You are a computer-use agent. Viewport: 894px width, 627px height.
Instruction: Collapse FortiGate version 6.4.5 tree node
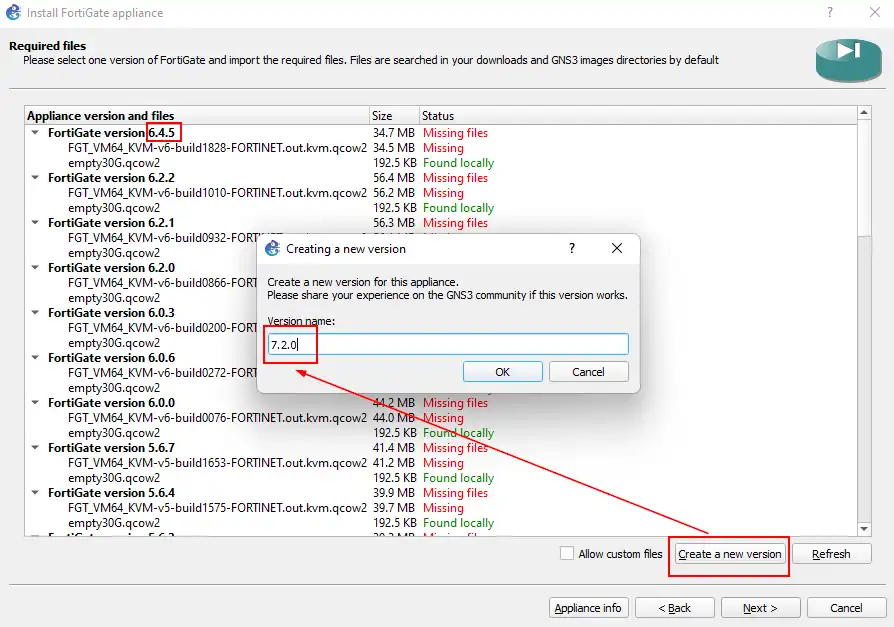(x=35, y=132)
